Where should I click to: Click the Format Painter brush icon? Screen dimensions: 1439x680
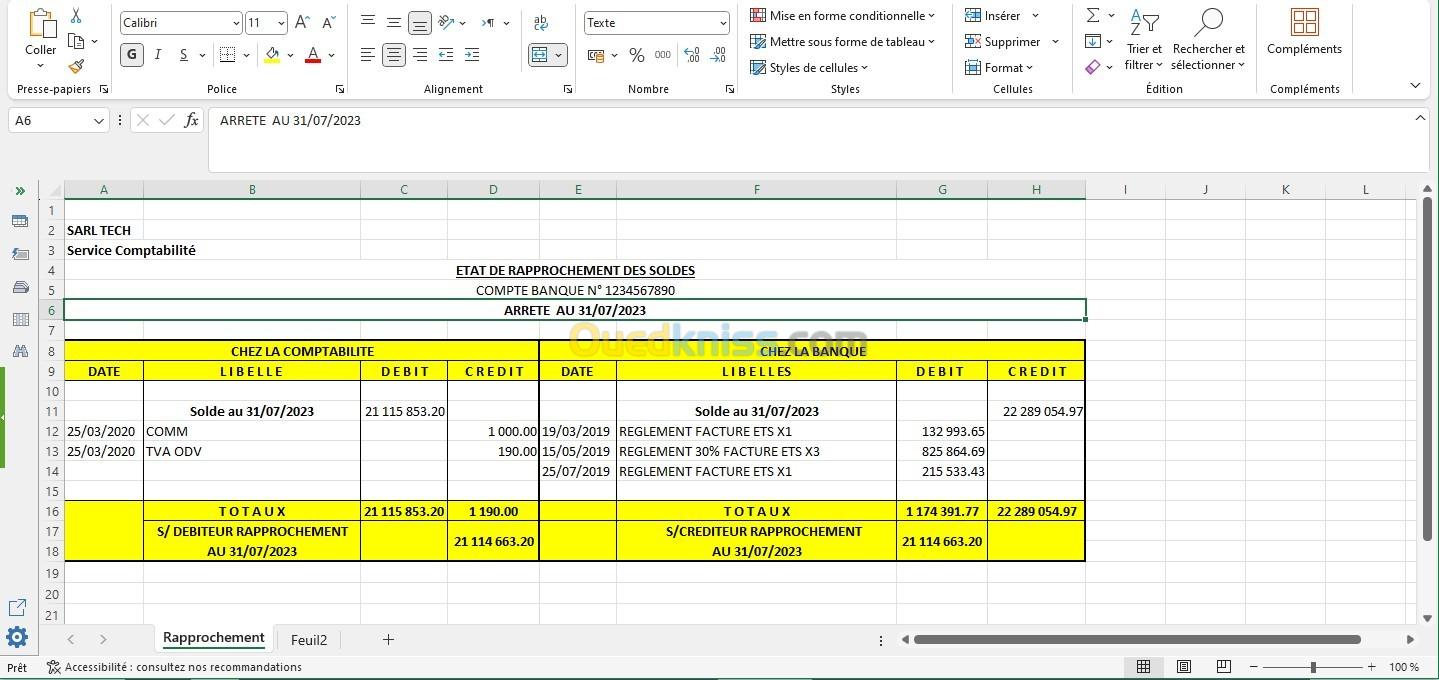pyautogui.click(x=76, y=67)
